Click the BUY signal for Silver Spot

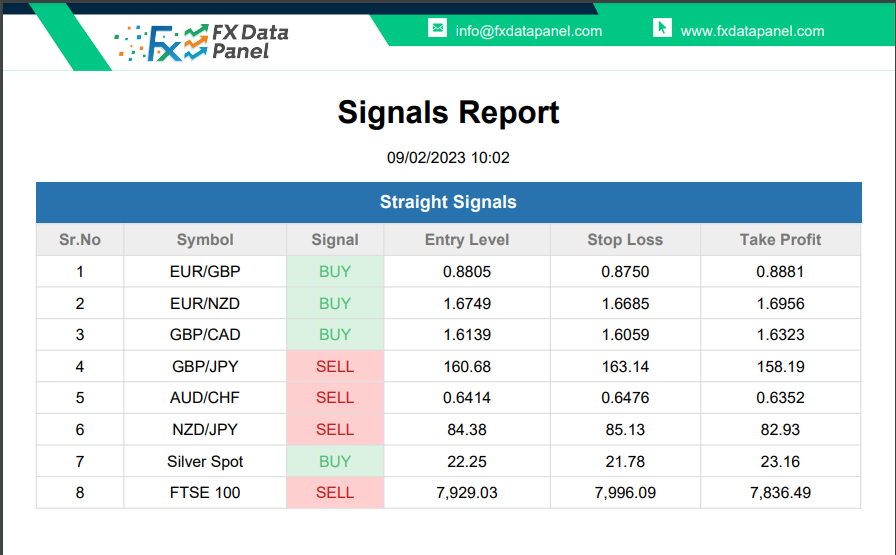point(335,461)
